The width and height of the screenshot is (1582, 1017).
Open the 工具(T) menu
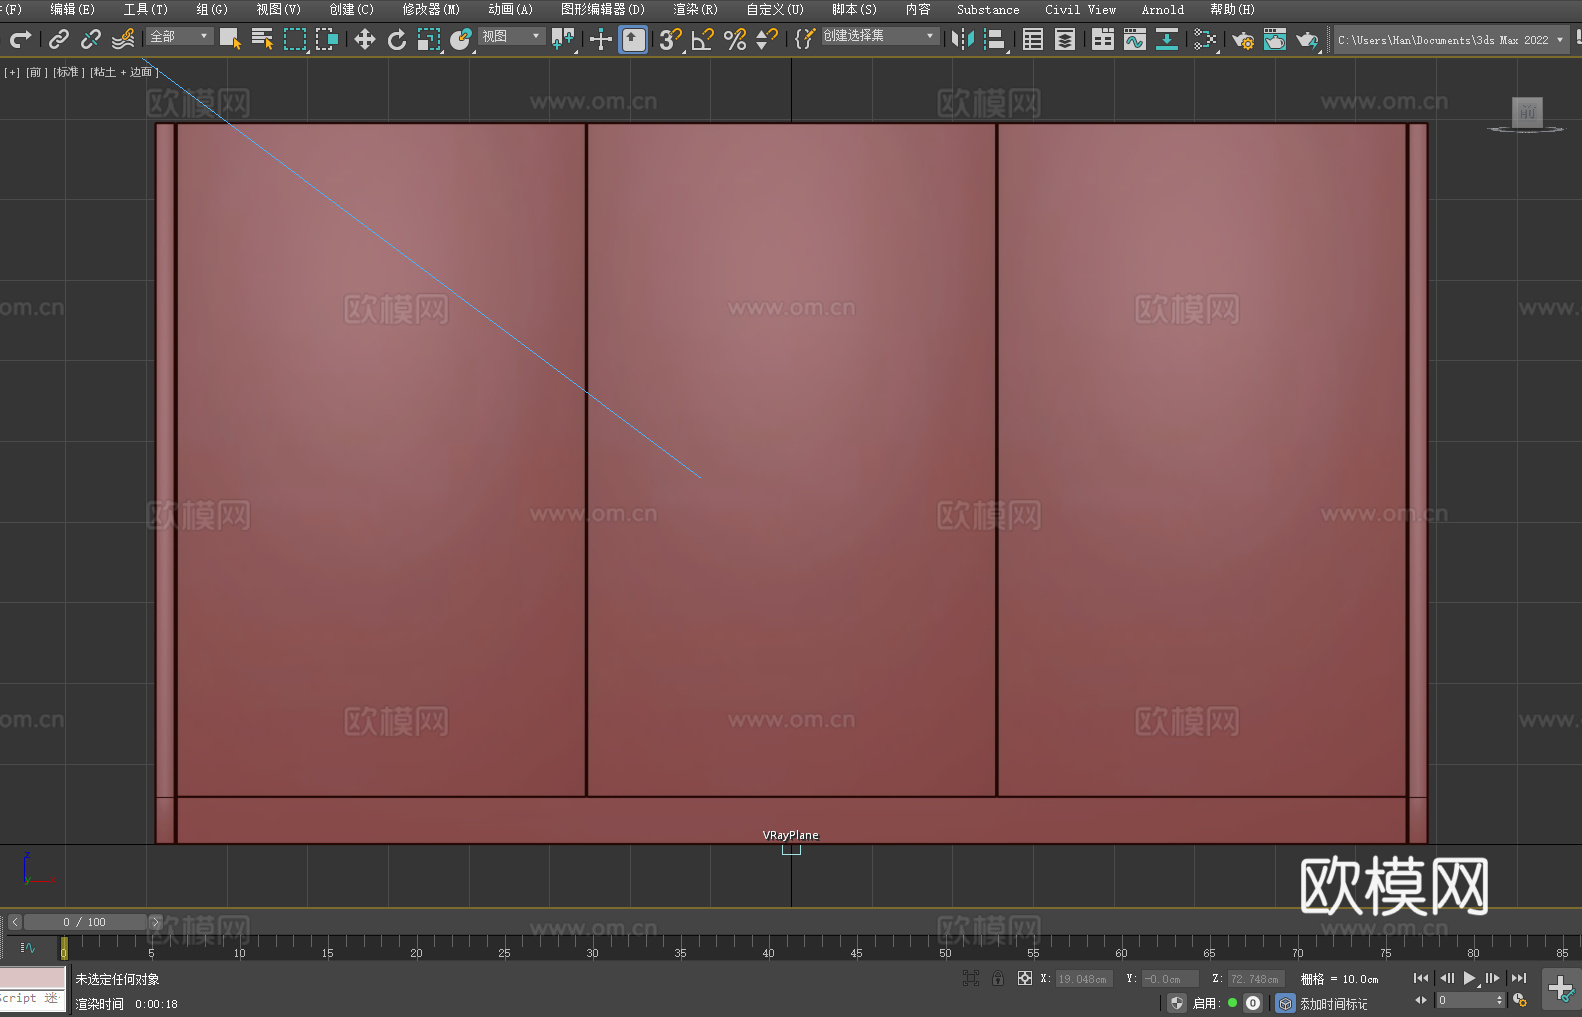(x=146, y=9)
